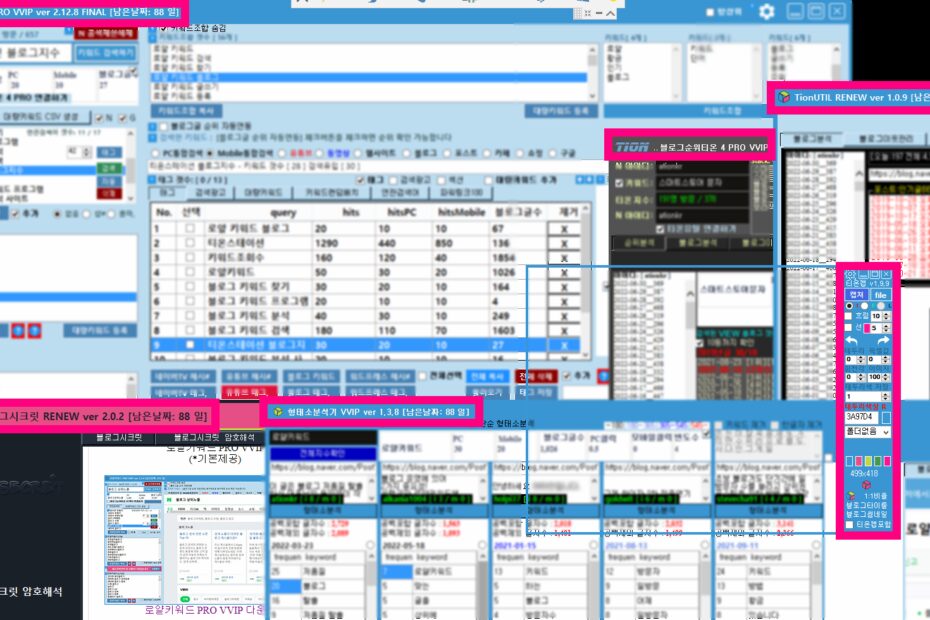The height and width of the screenshot is (620, 930).
Task: Toggle the N checkbox beside 대량키워드 CSV 생성
Action: (100, 118)
